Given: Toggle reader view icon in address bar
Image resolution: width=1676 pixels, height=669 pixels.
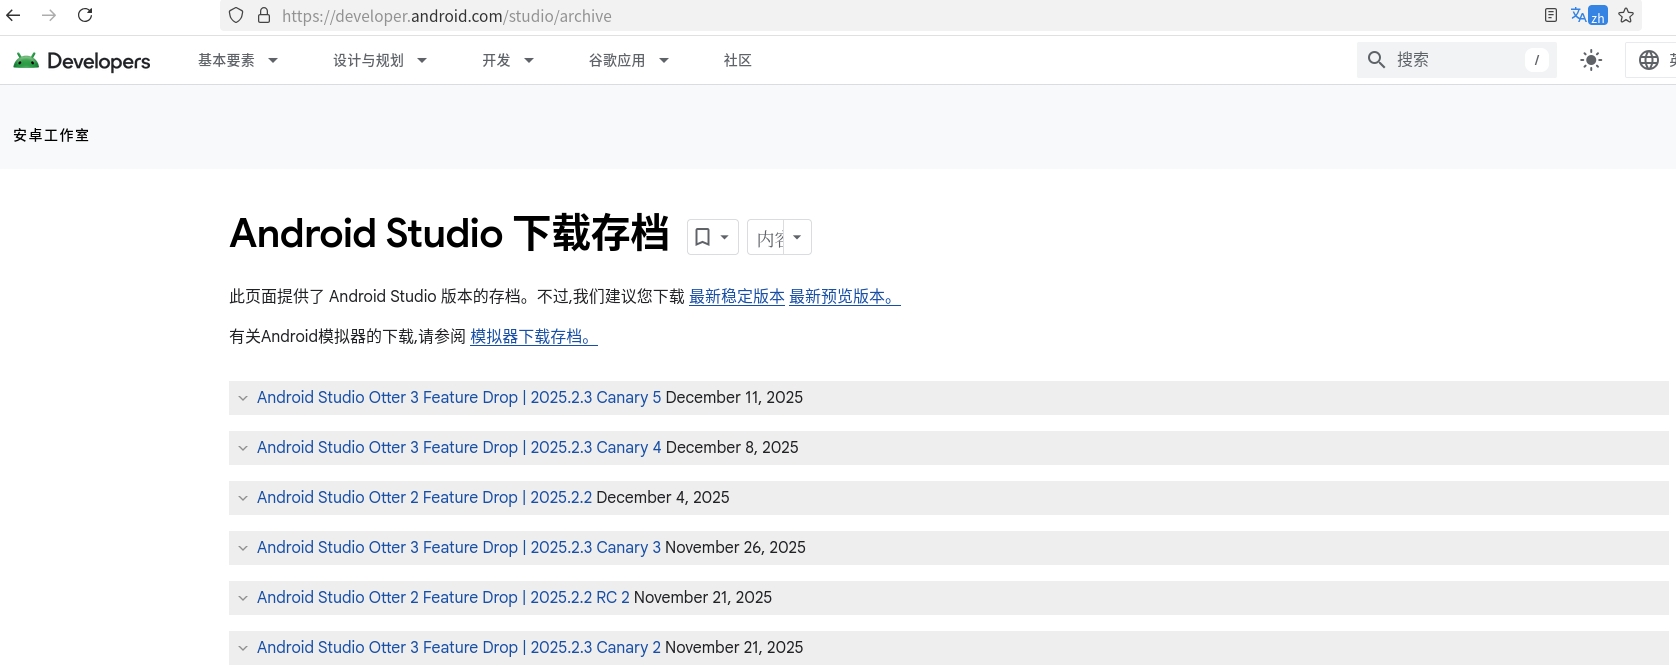Looking at the screenshot, I should (x=1551, y=15).
